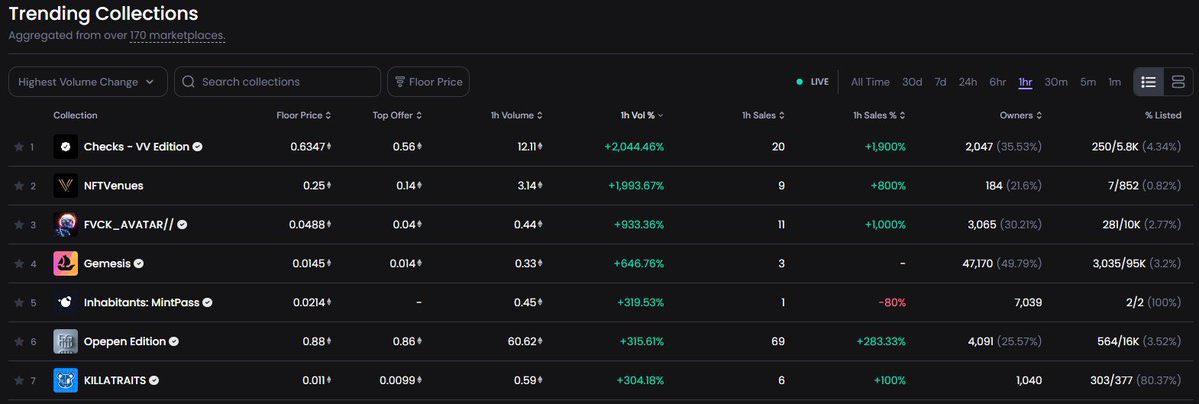This screenshot has width=1199, height=404.
Task: Open the Highest Volume Change dropdown
Action: tap(88, 82)
